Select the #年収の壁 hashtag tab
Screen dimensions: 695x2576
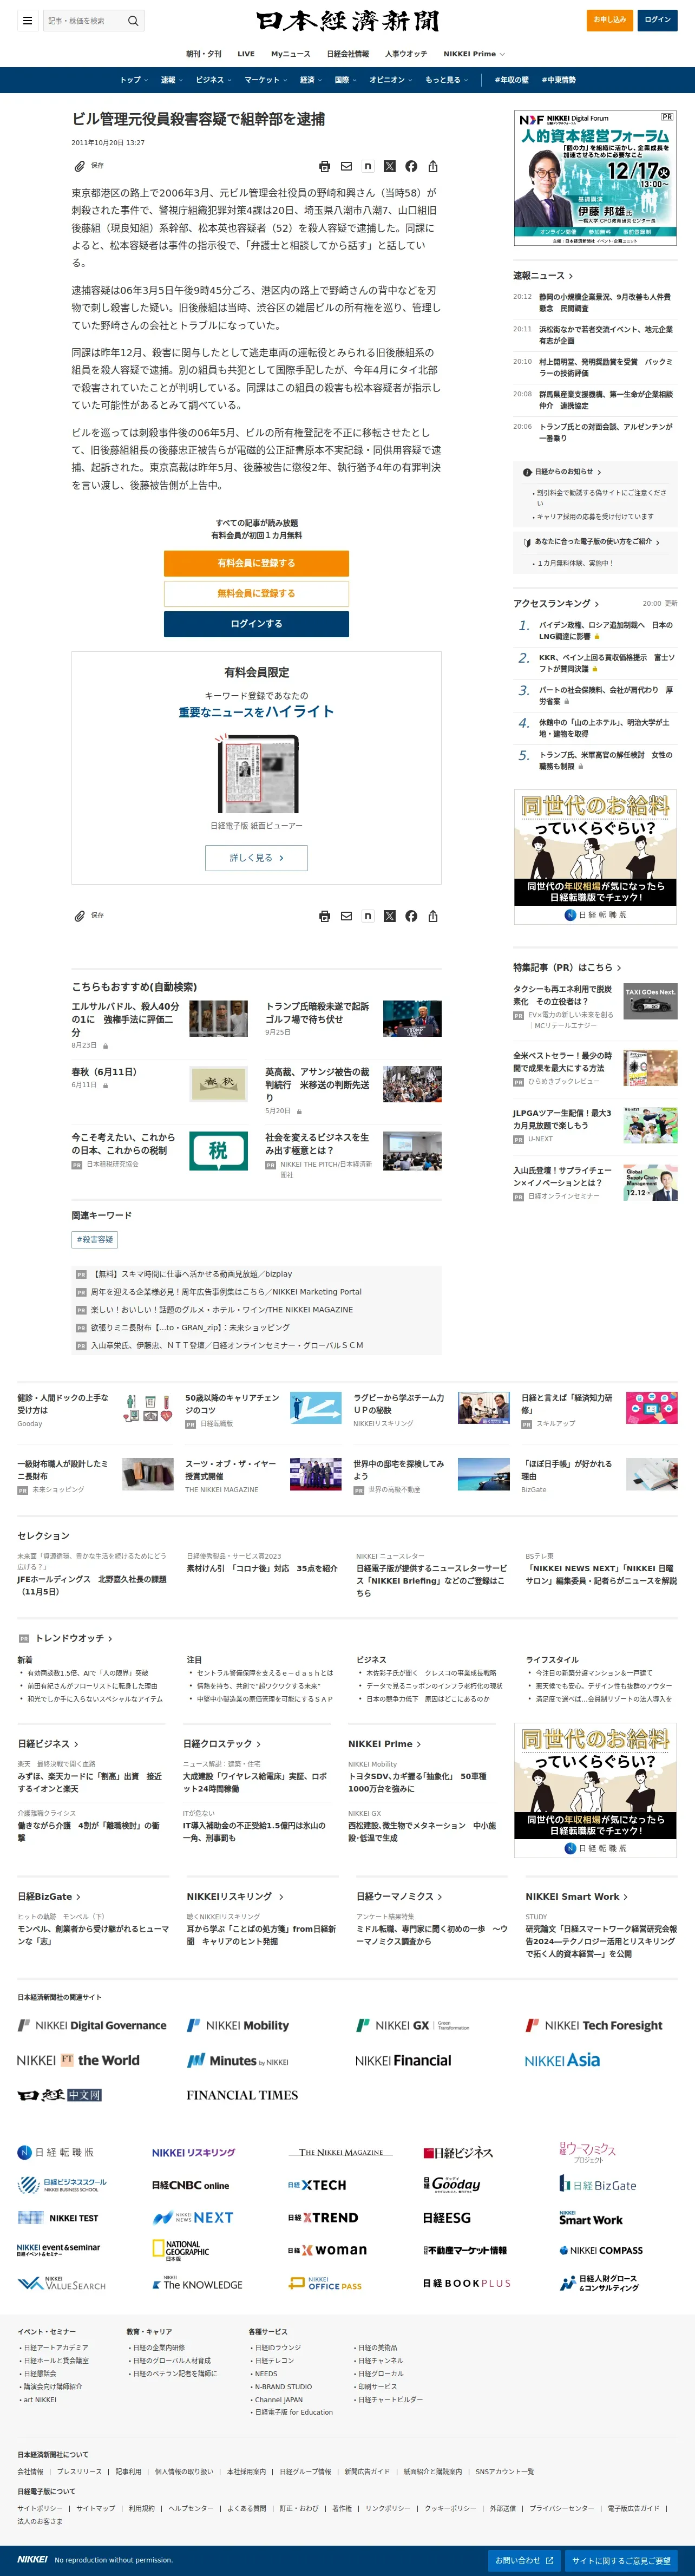pos(512,80)
